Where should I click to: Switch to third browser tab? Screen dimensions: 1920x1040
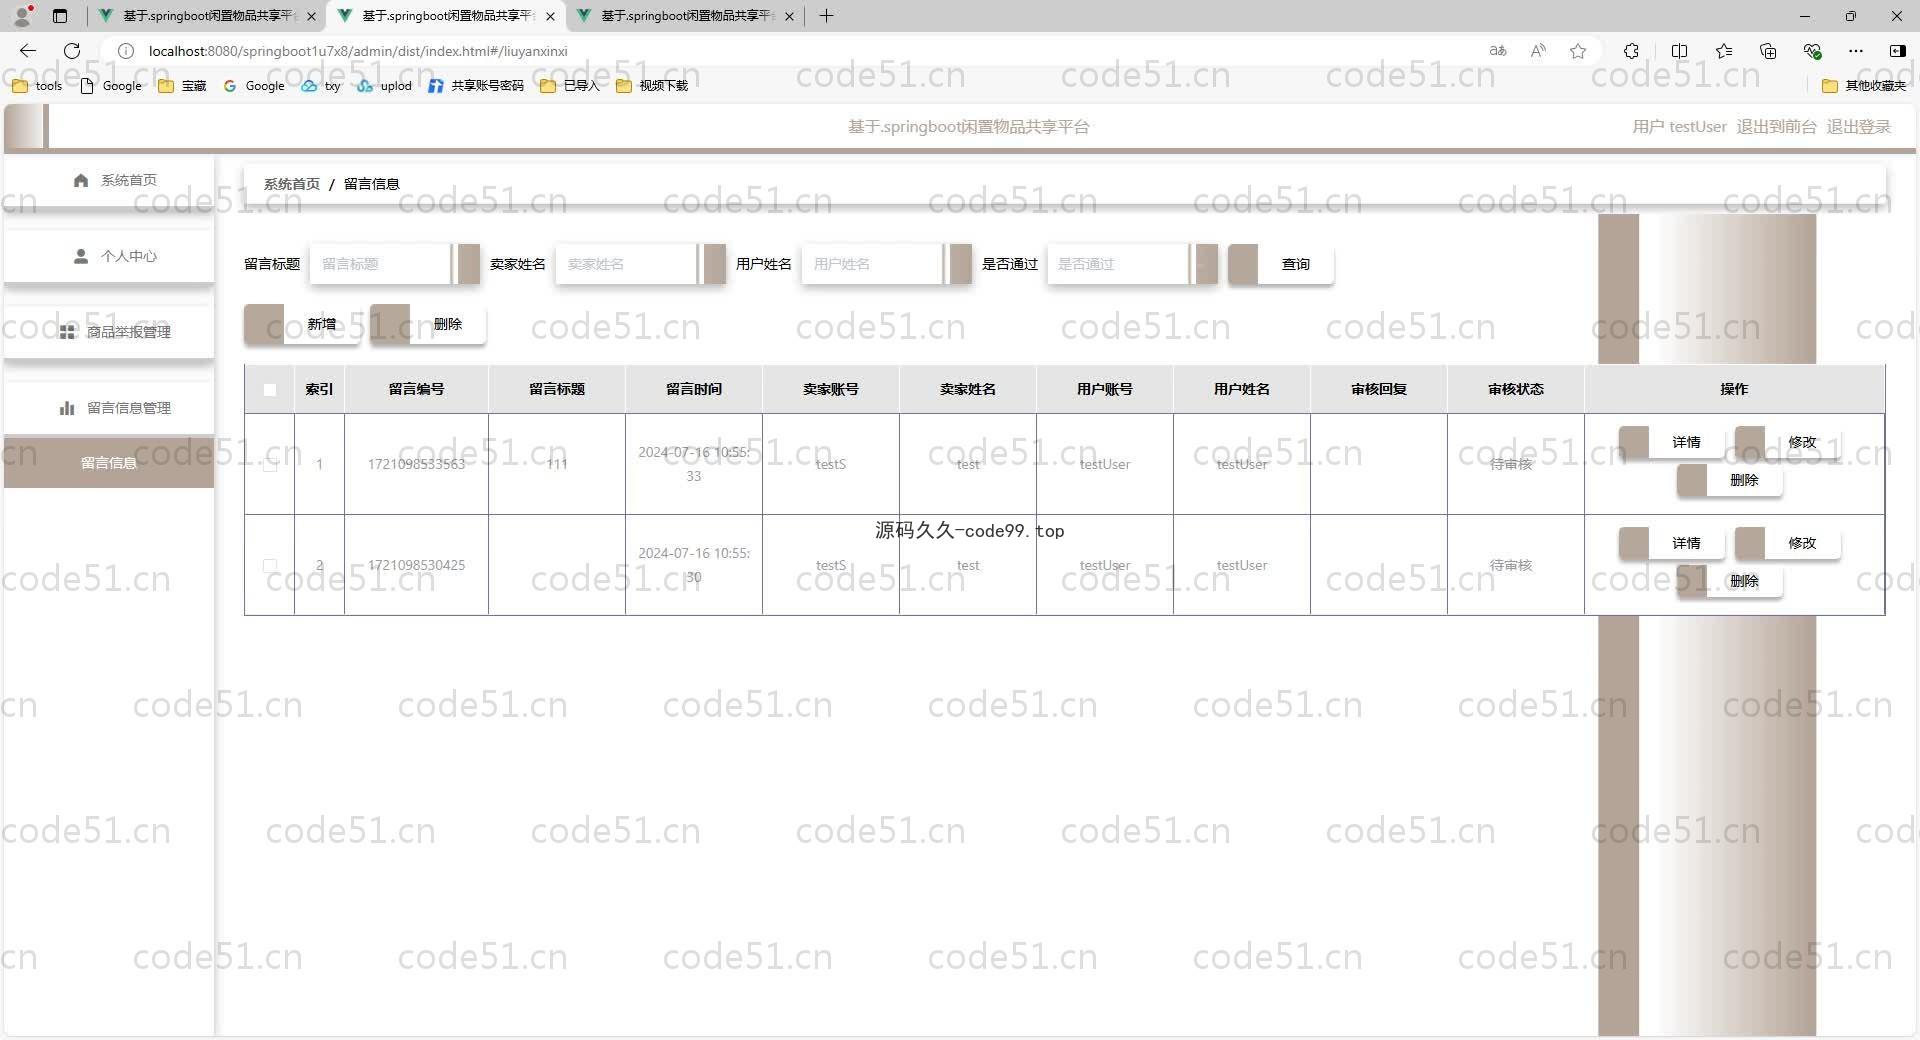point(685,16)
